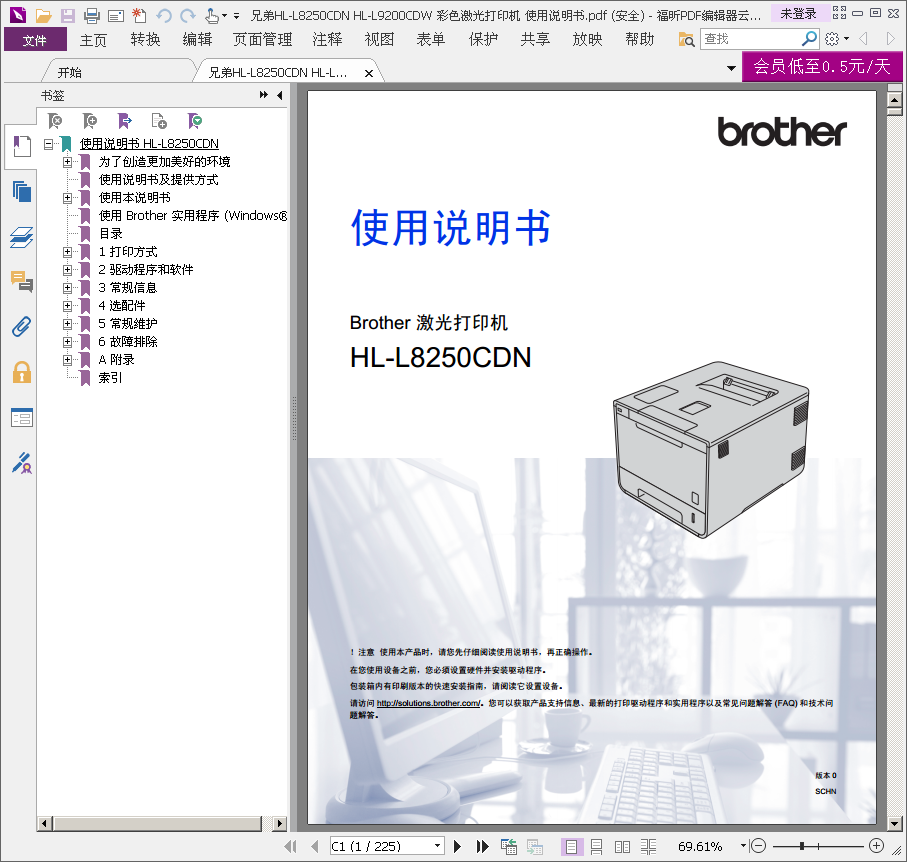Click the delete bookmark icon

pyautogui.click(x=54, y=121)
